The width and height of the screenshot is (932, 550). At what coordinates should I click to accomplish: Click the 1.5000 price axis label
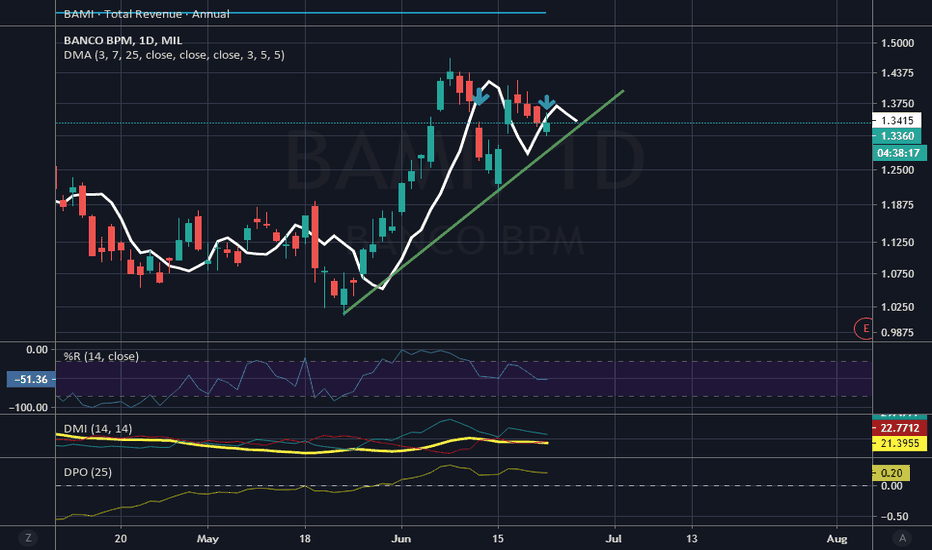[x=898, y=43]
